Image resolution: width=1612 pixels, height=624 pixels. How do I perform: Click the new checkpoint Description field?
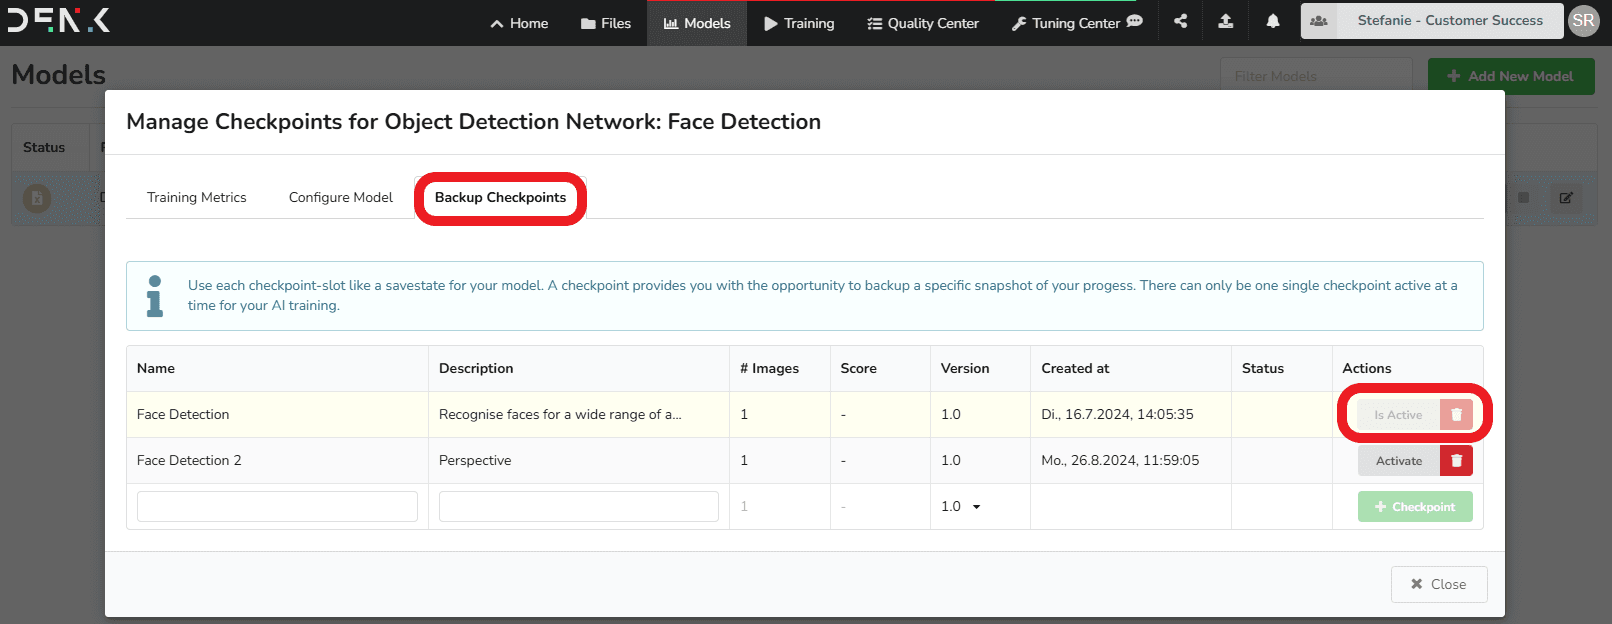(579, 506)
